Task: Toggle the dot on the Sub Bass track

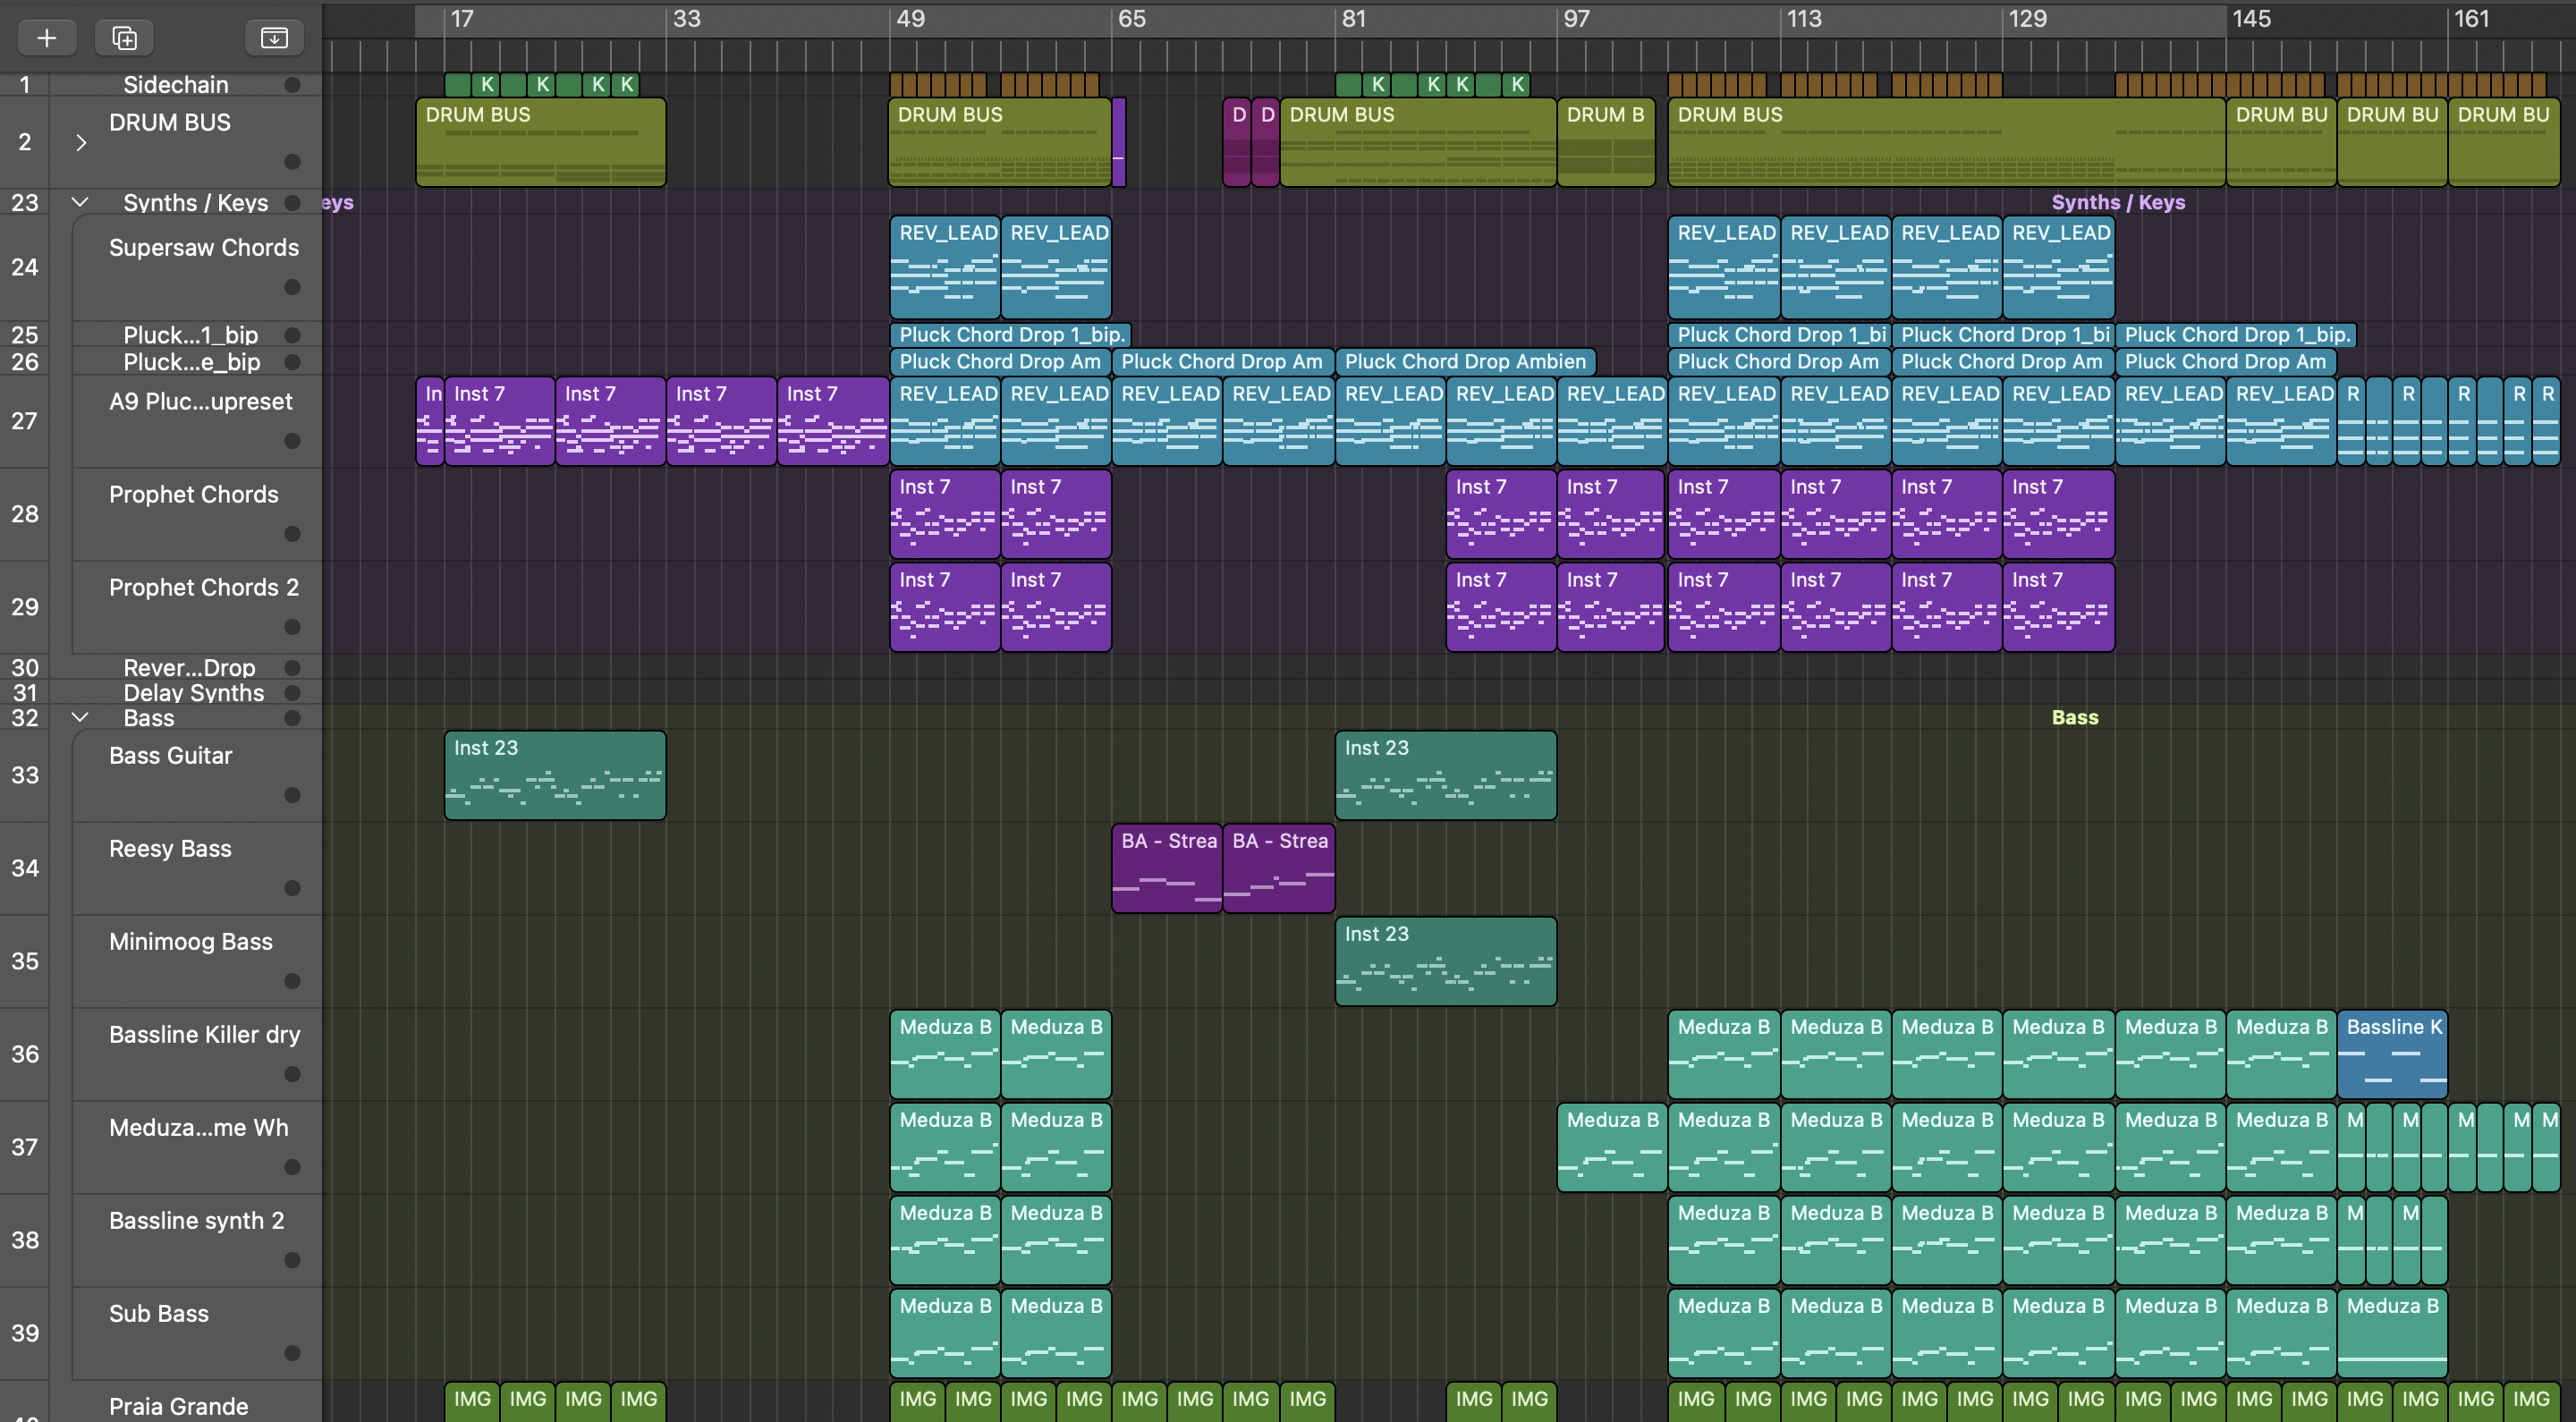Action: (x=292, y=1353)
